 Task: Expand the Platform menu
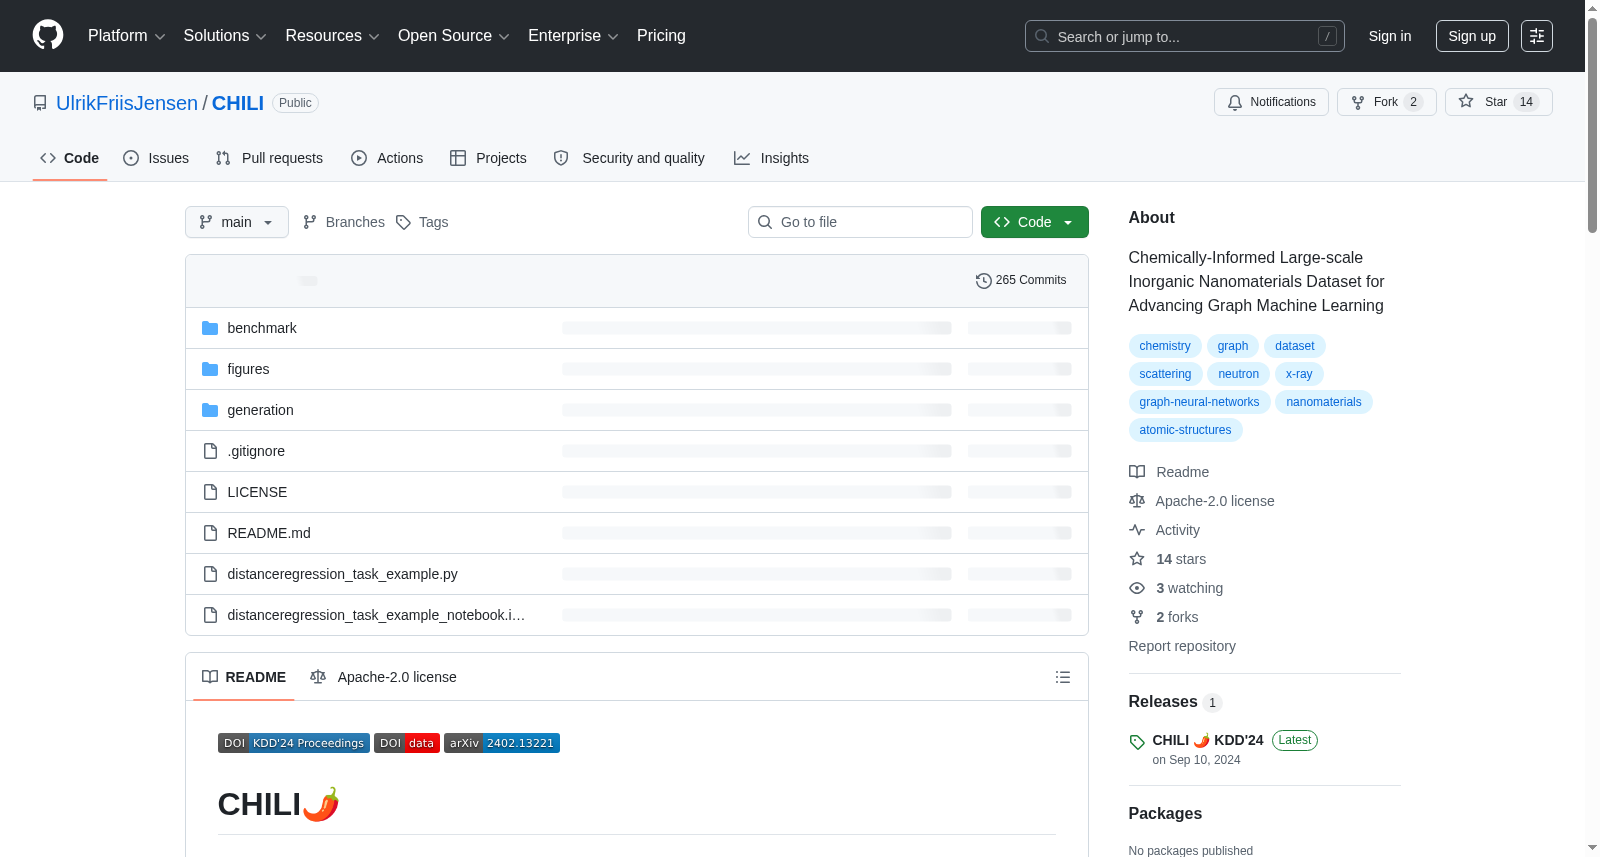tap(127, 36)
